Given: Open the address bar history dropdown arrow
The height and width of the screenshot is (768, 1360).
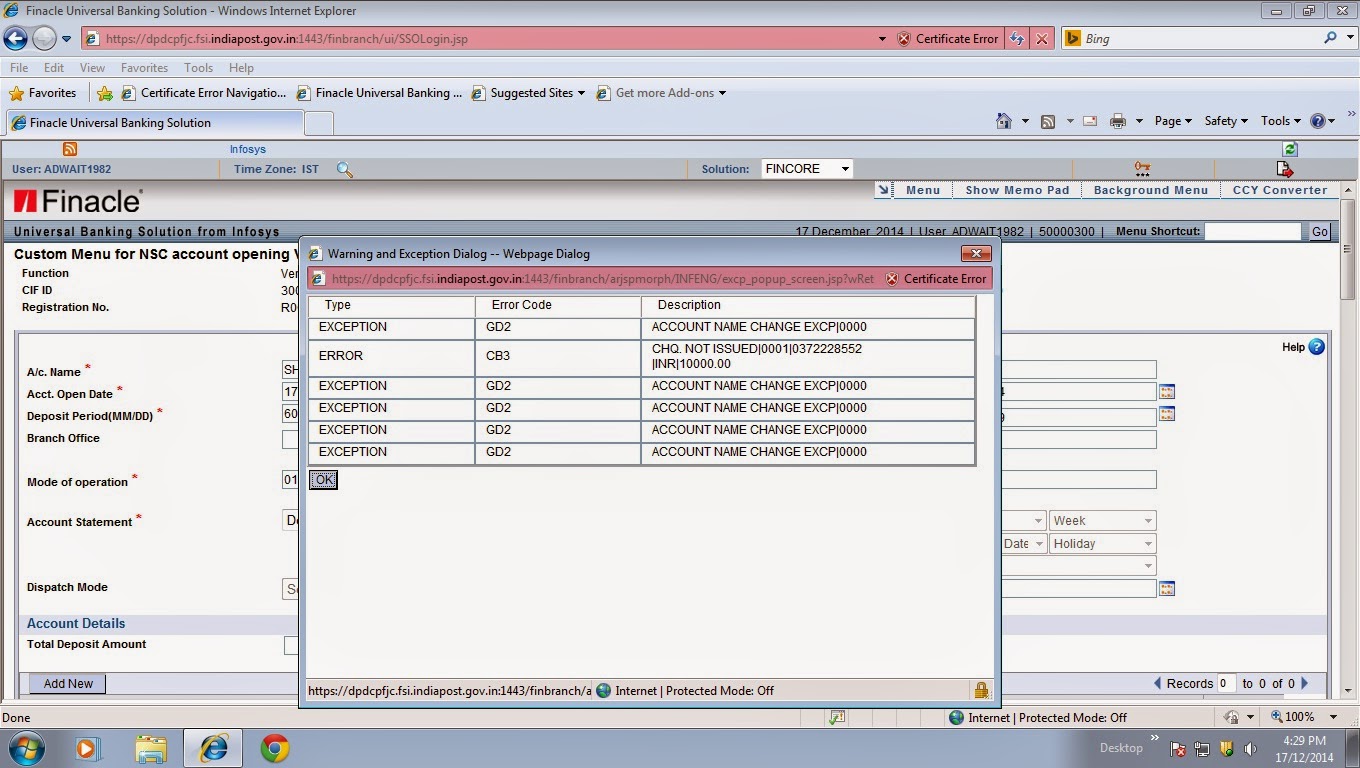Looking at the screenshot, I should pyautogui.click(x=882, y=39).
